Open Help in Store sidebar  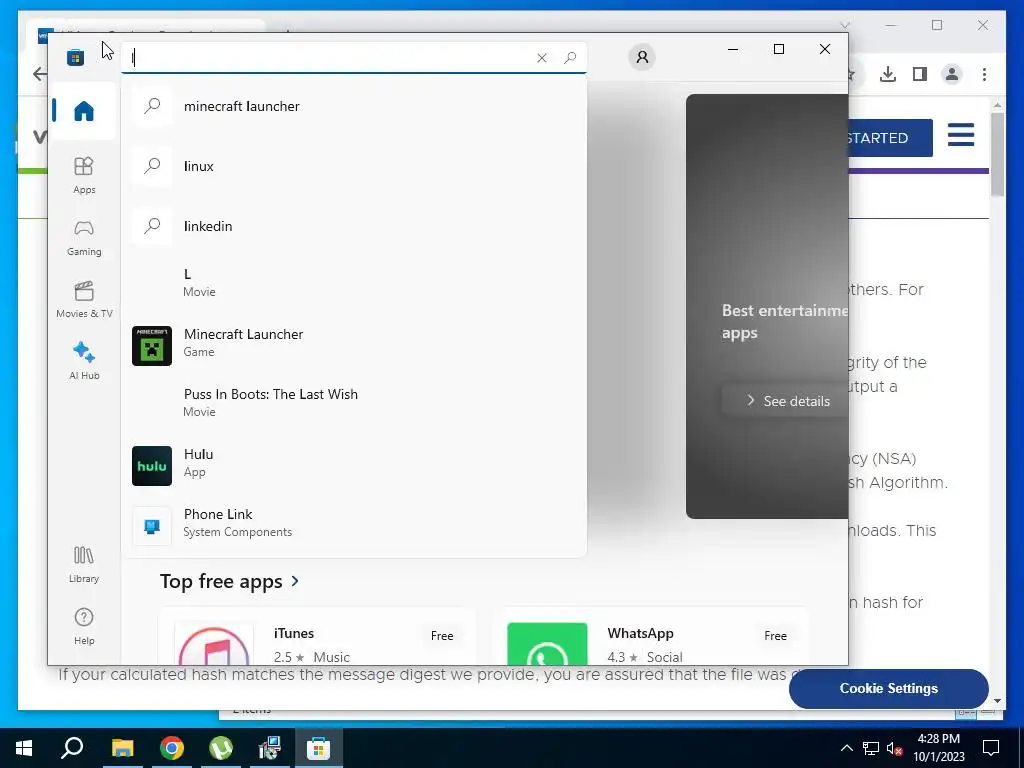click(84, 626)
